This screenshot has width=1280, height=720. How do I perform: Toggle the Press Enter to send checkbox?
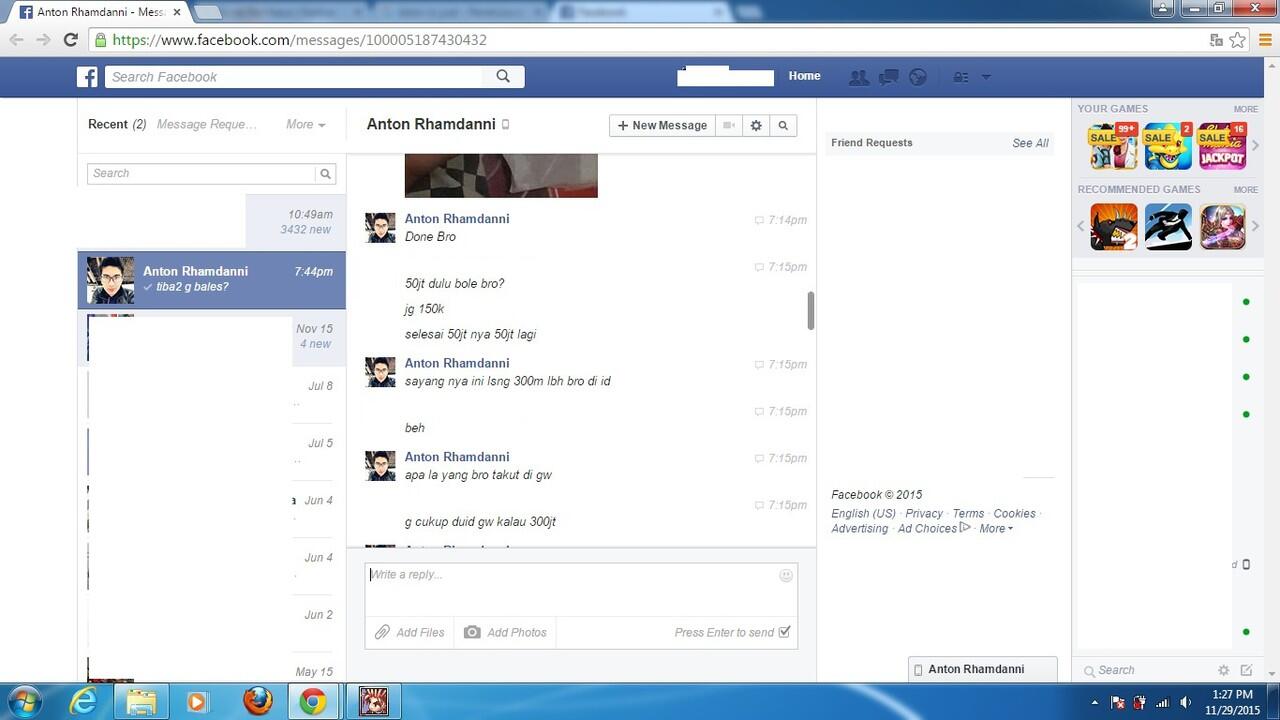tap(784, 632)
